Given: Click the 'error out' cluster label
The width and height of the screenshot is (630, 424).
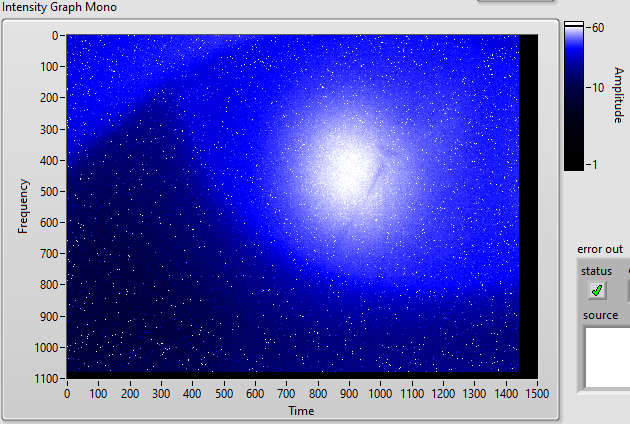Looking at the screenshot, I should (x=600, y=249).
